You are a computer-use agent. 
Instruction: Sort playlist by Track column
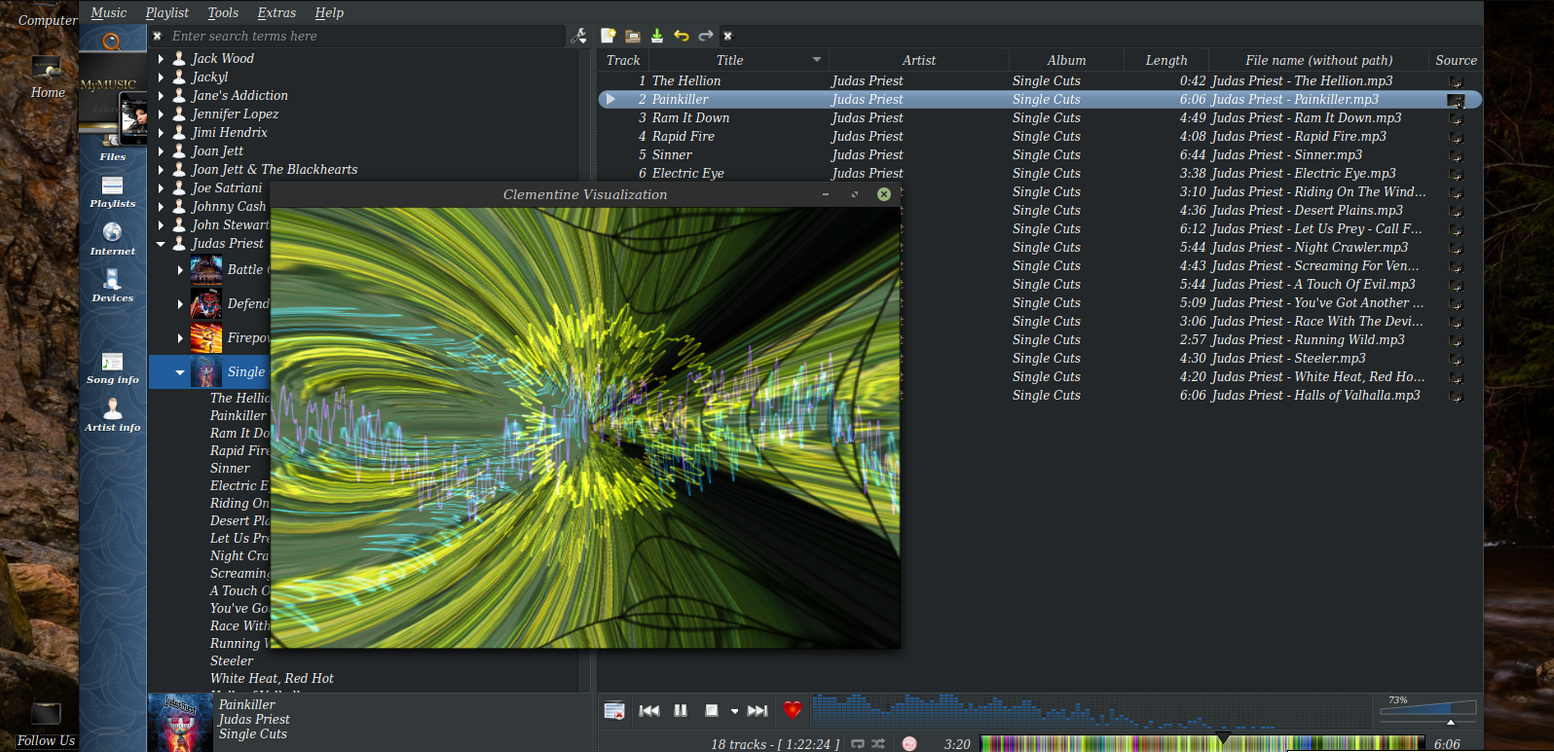coord(623,60)
